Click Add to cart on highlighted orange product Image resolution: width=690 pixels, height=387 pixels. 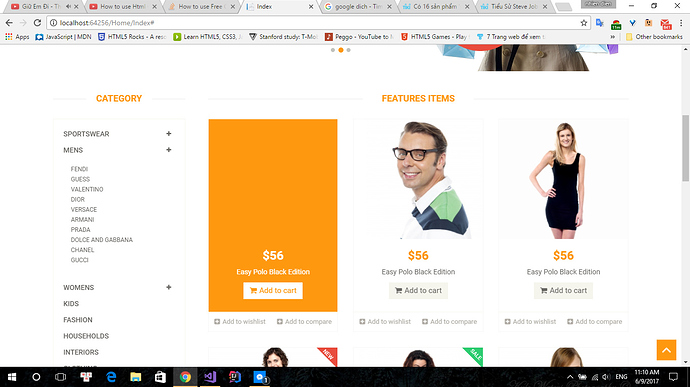(273, 291)
